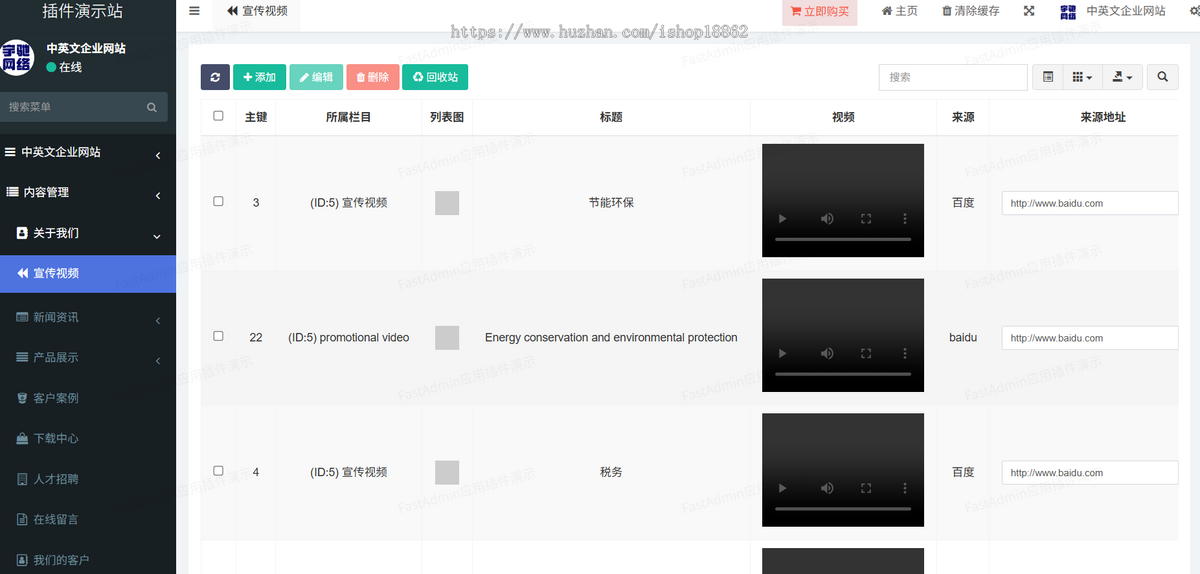Click the 编辑 edit button
Screen dimensions: 1200x574
click(x=316, y=77)
